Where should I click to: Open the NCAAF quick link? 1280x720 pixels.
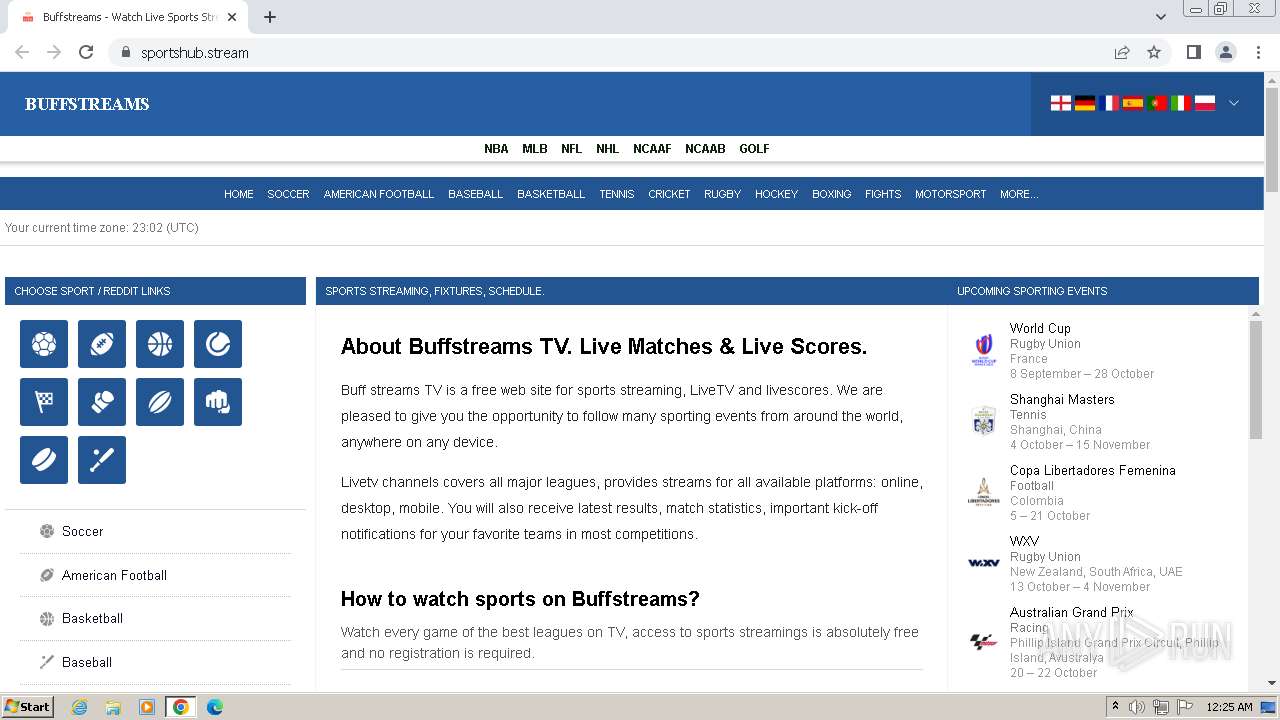click(x=652, y=149)
